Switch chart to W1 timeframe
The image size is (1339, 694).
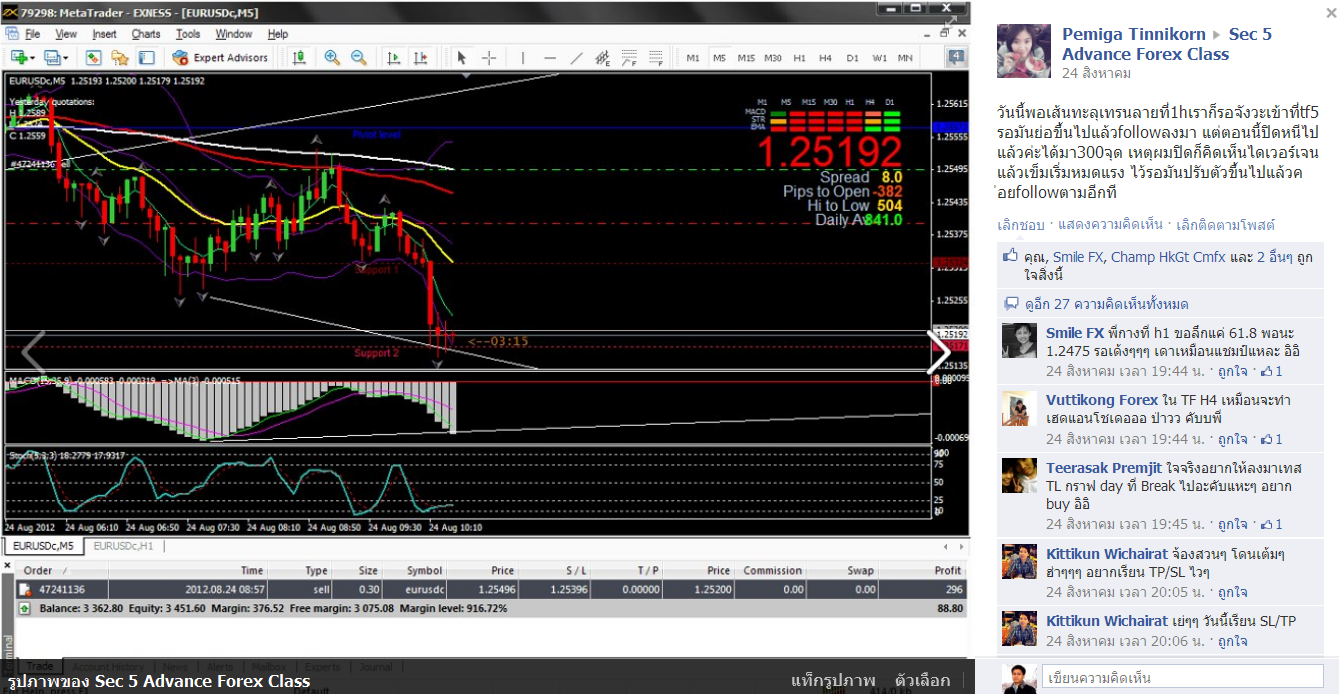pos(879,58)
